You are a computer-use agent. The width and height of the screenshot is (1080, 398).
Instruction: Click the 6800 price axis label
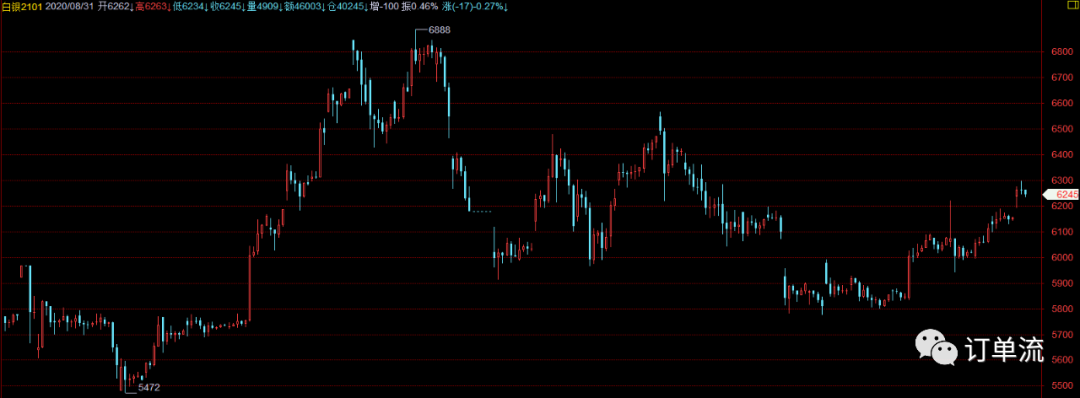(x=1063, y=52)
